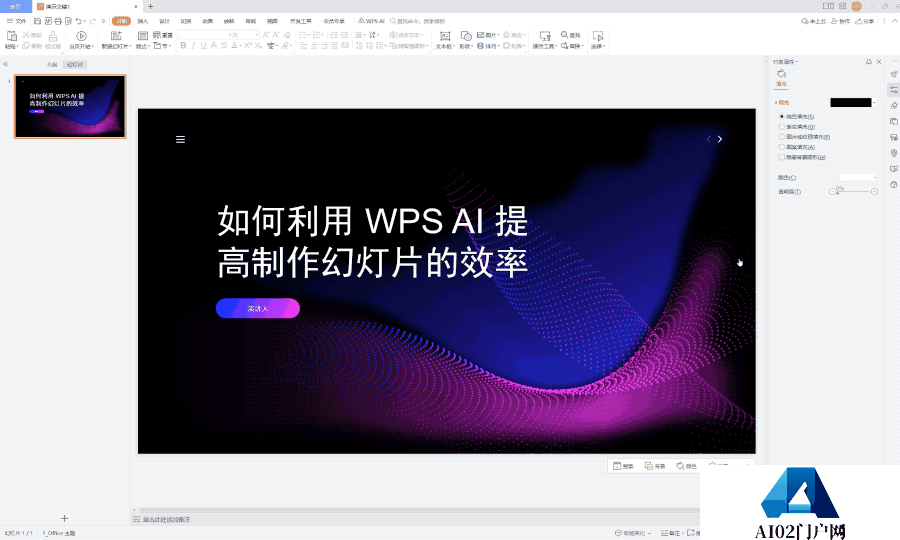
Task: Collapse the ribbon with the chevron
Action: coord(894,21)
